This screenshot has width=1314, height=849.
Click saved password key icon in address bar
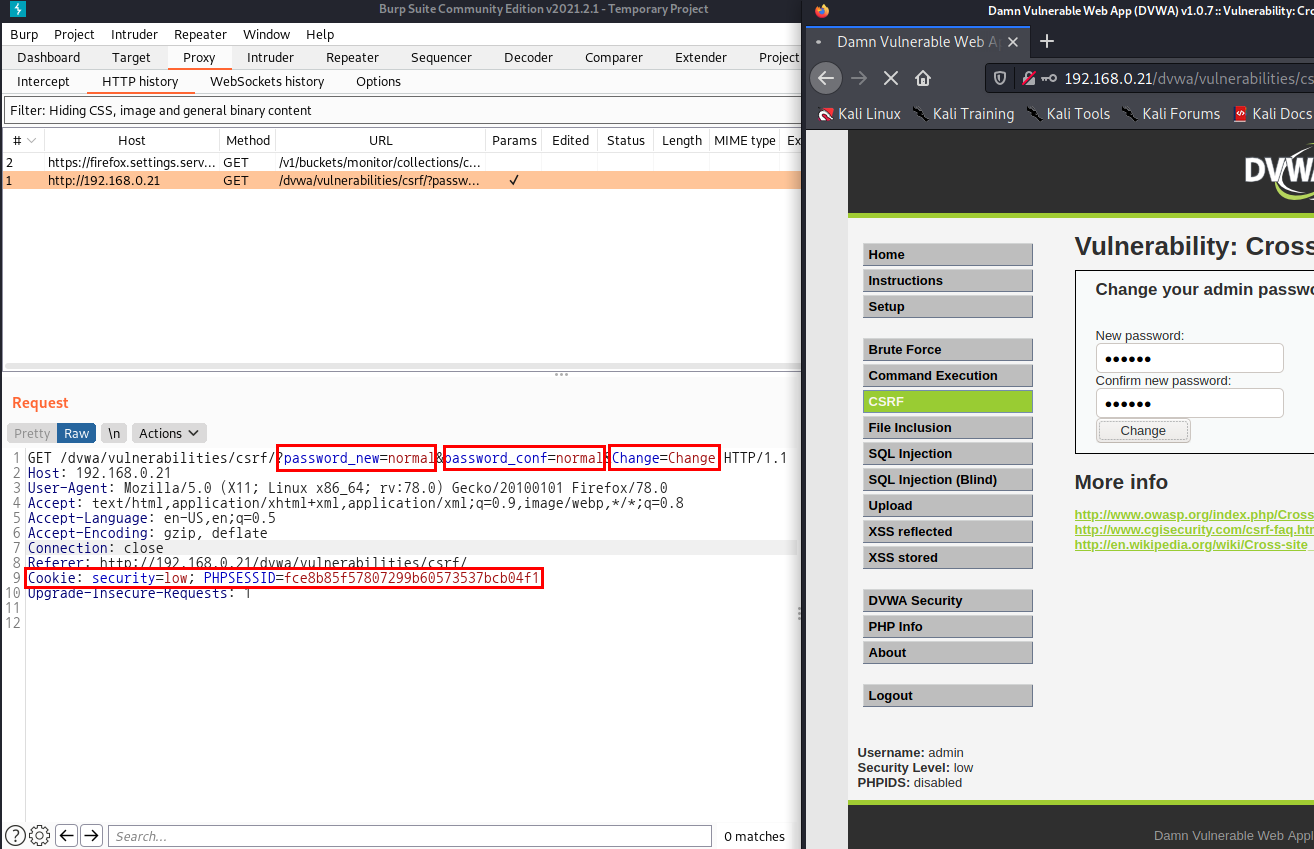pos(1048,78)
